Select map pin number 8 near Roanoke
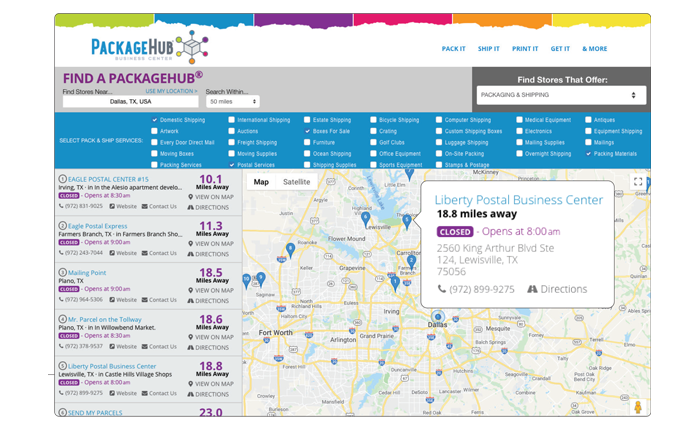Viewport: 700px width, 430px height. (290, 250)
